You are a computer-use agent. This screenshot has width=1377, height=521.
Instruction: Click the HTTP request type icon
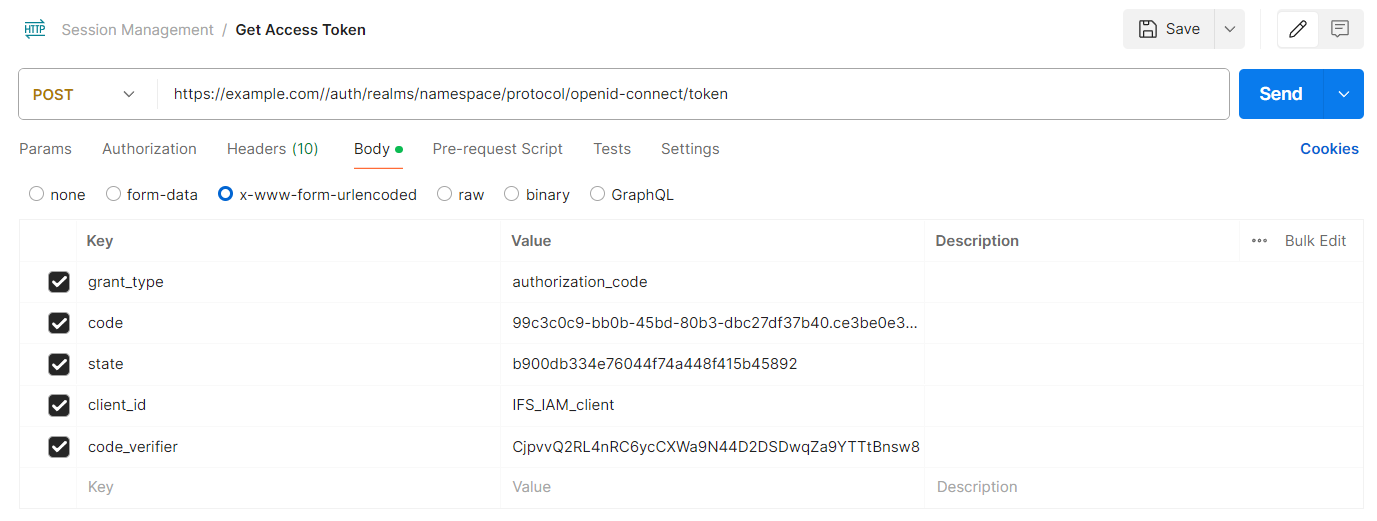35,29
